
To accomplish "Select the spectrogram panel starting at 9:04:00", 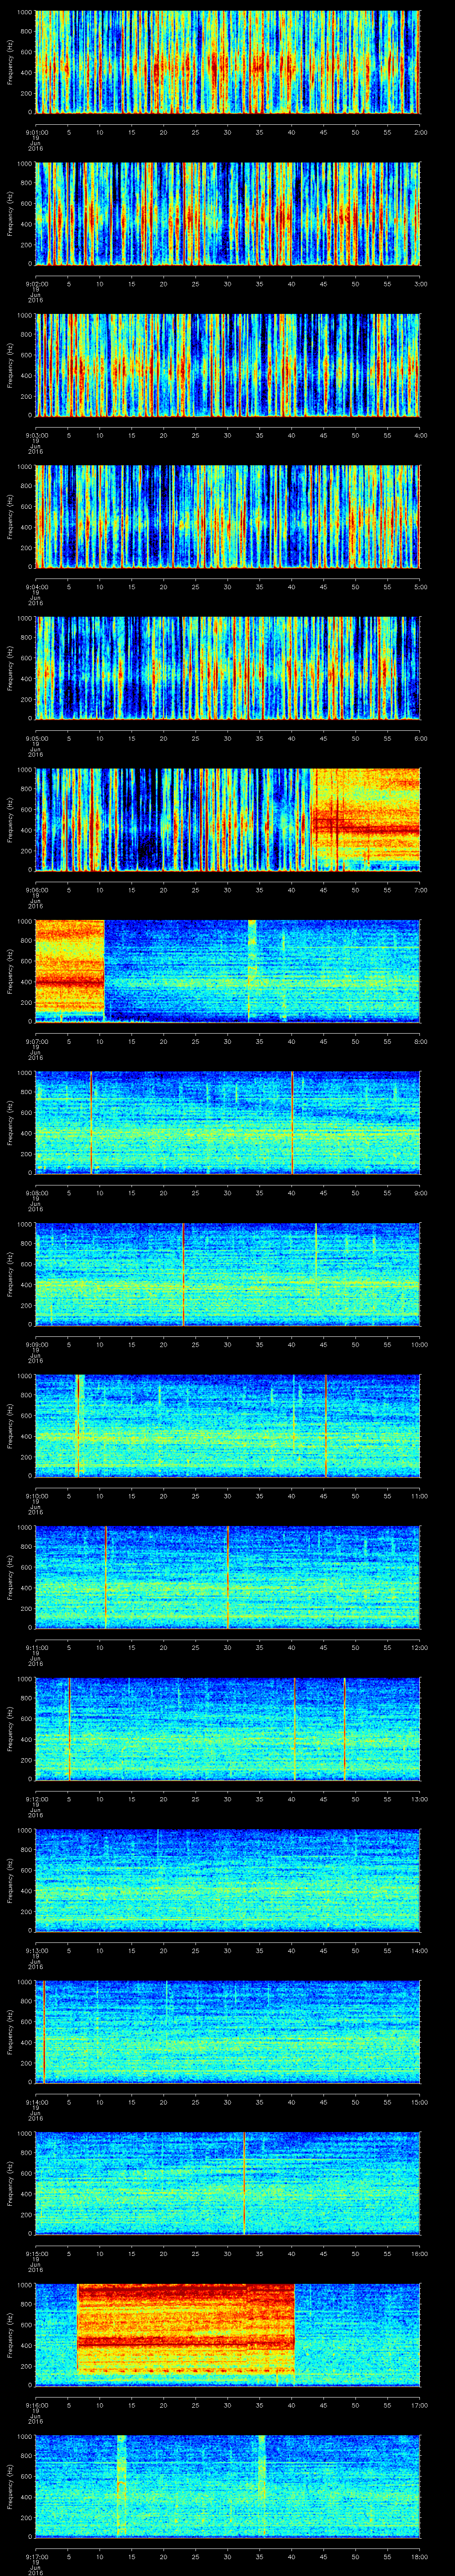I will tap(227, 517).
